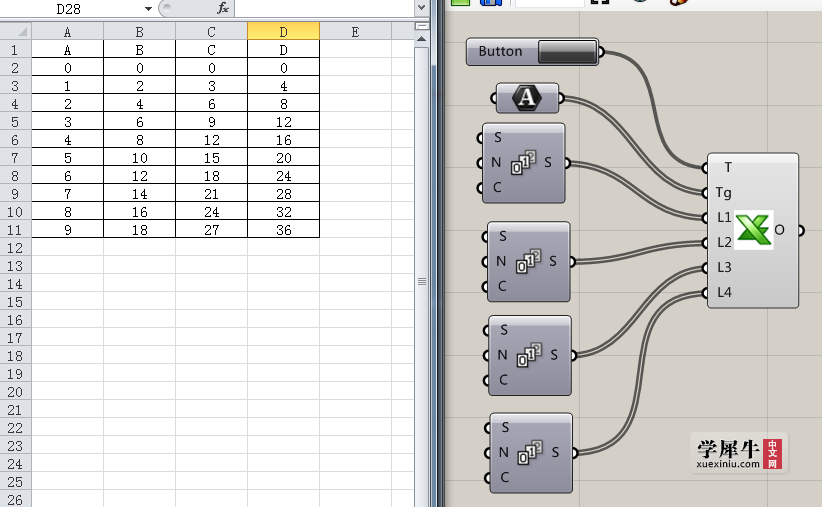Open the Name Box dropdown arrow
The width and height of the screenshot is (822, 507).
tap(148, 9)
